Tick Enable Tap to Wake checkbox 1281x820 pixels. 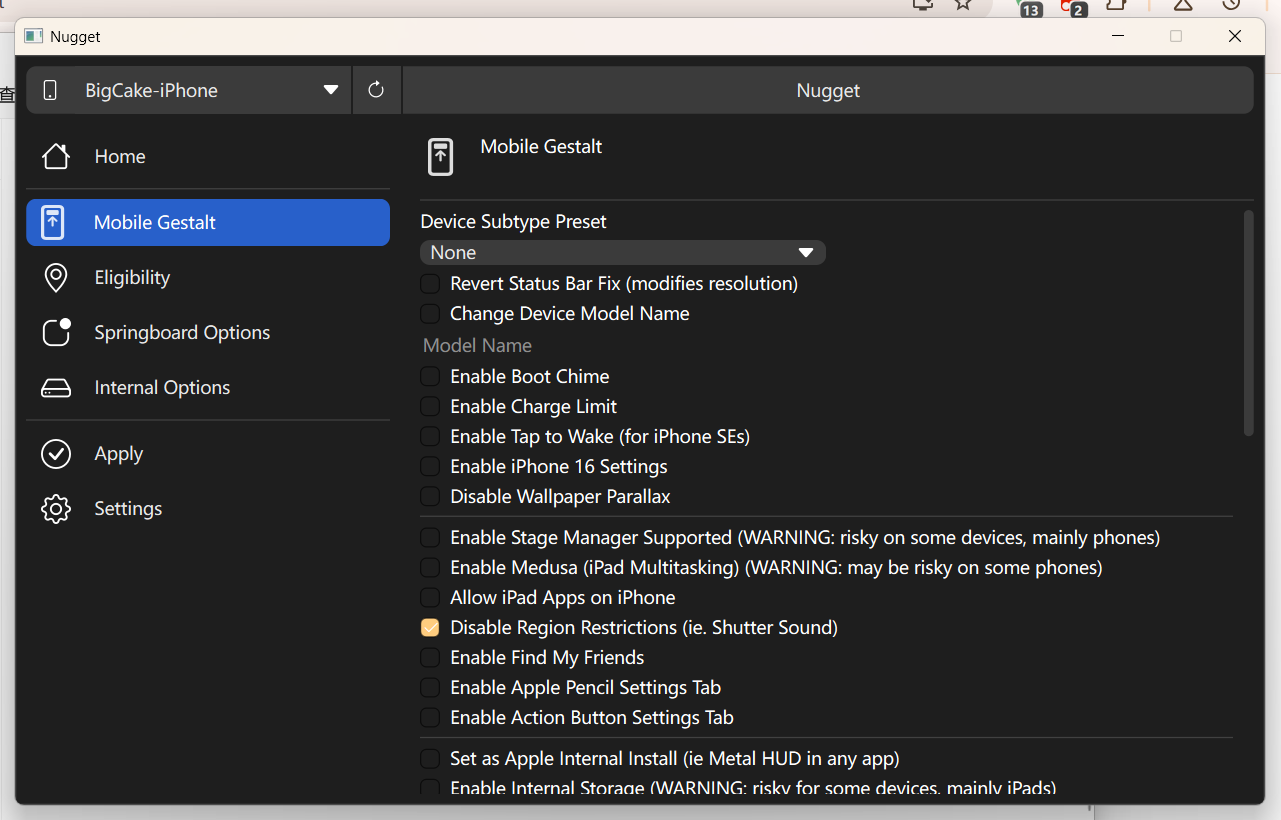430,437
